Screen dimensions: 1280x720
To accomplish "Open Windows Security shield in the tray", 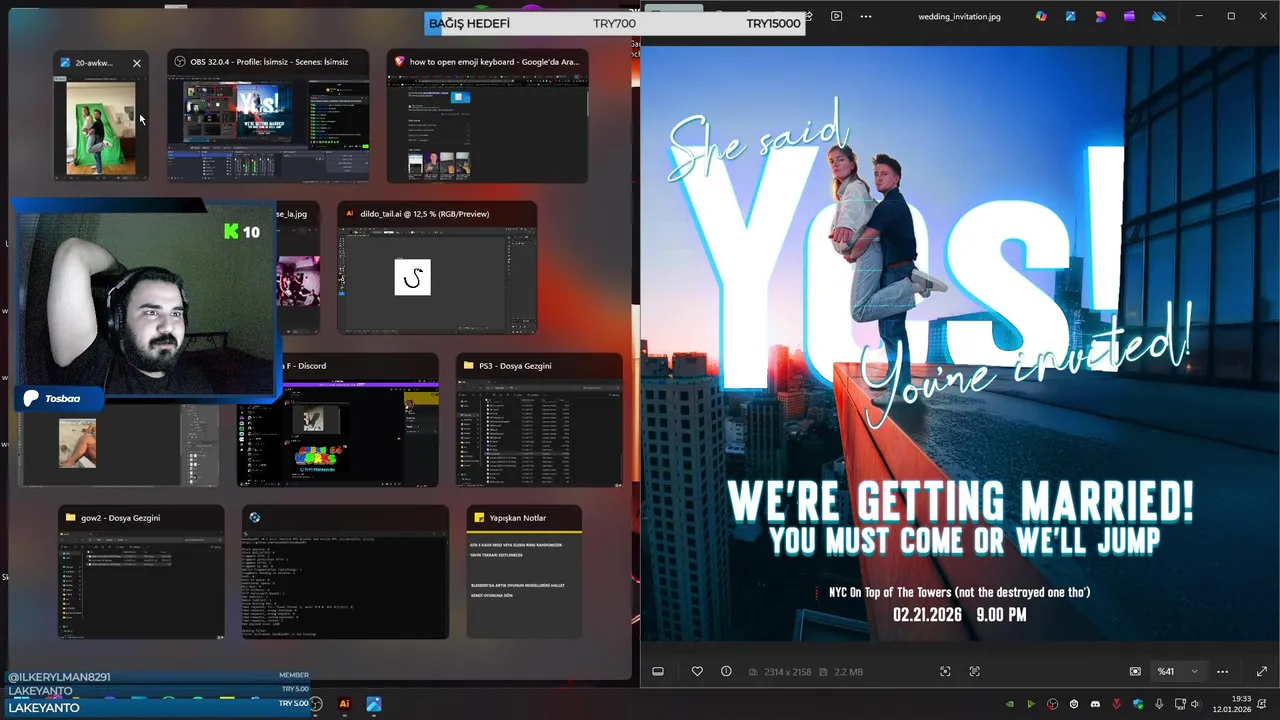I will pyautogui.click(x=1138, y=704).
